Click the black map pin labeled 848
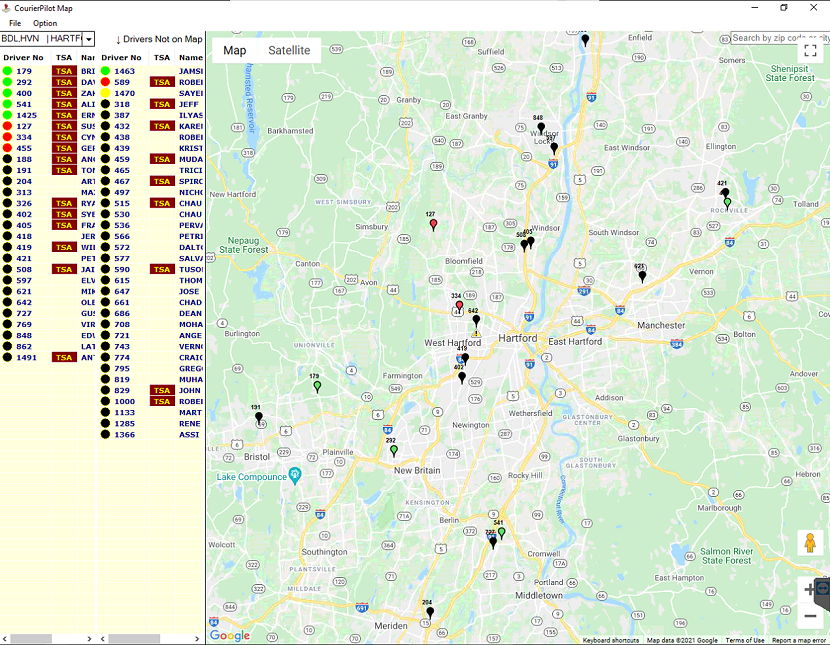 [540, 128]
